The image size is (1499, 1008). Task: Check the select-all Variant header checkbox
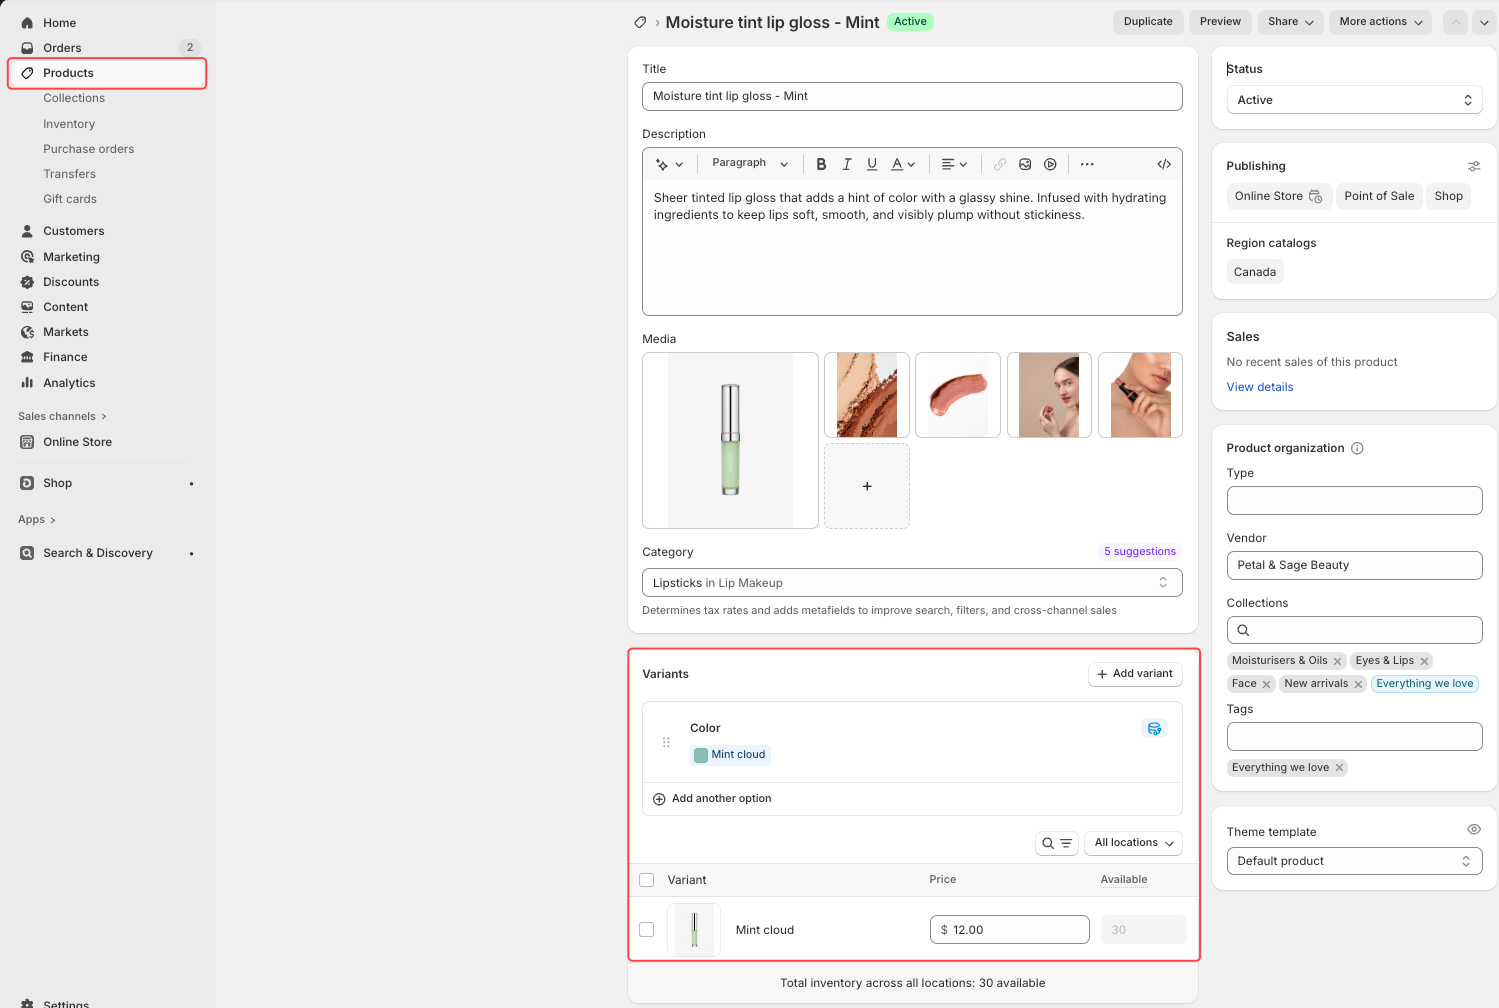click(647, 880)
